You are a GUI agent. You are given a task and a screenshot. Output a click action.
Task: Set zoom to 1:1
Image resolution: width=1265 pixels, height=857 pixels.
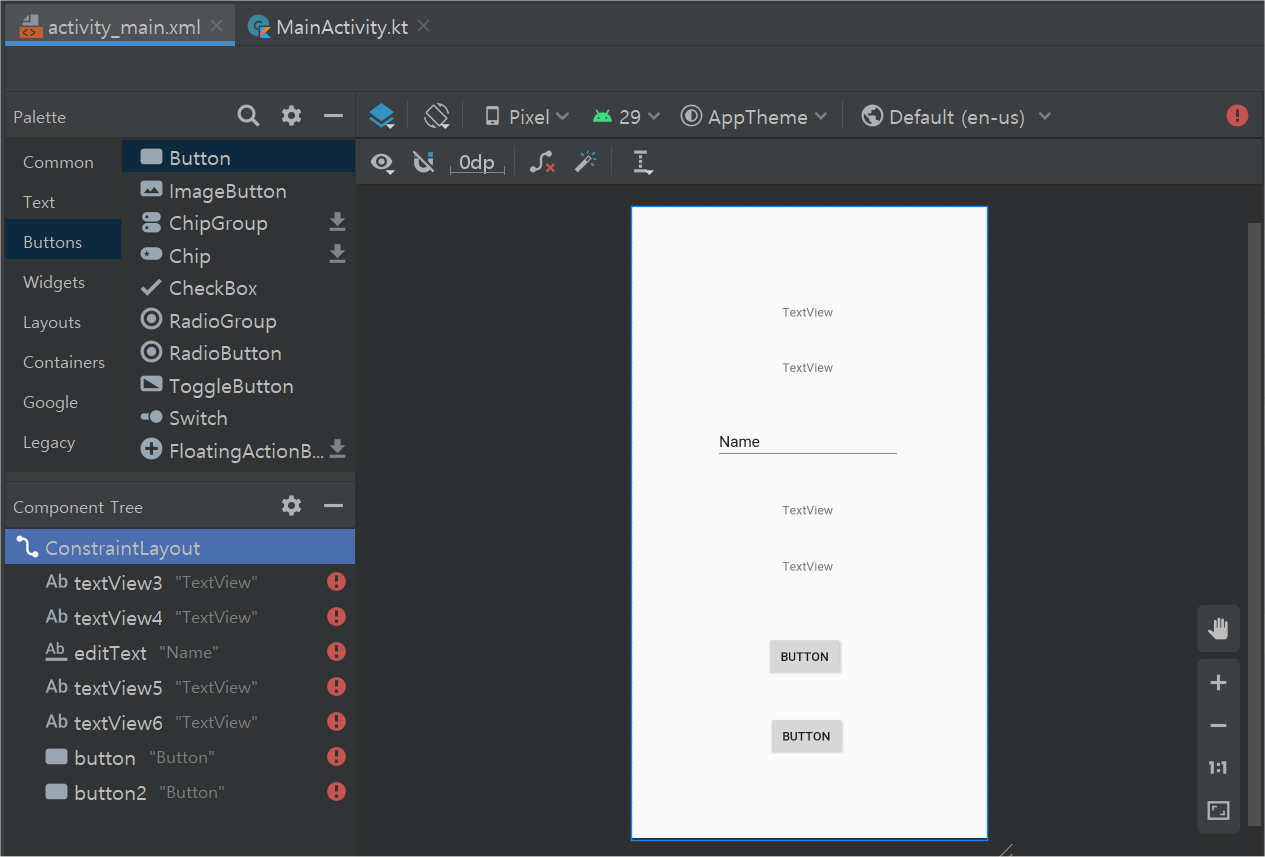[x=1218, y=768]
